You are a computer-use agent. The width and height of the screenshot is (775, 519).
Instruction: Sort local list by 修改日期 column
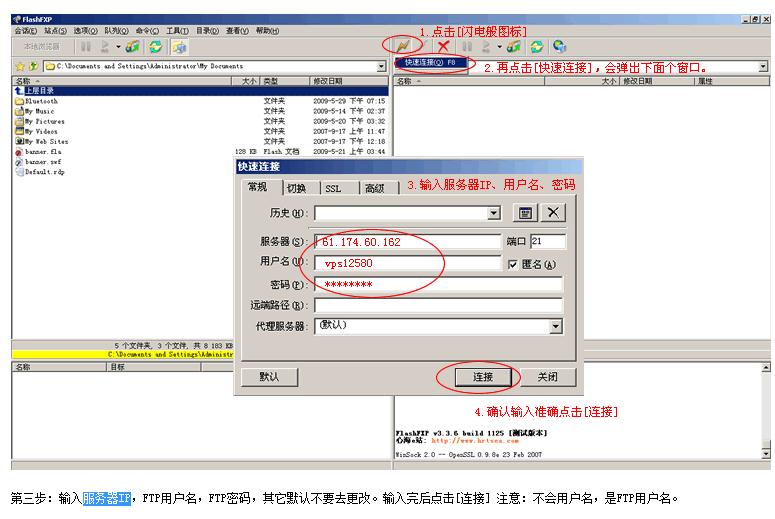click(348, 81)
